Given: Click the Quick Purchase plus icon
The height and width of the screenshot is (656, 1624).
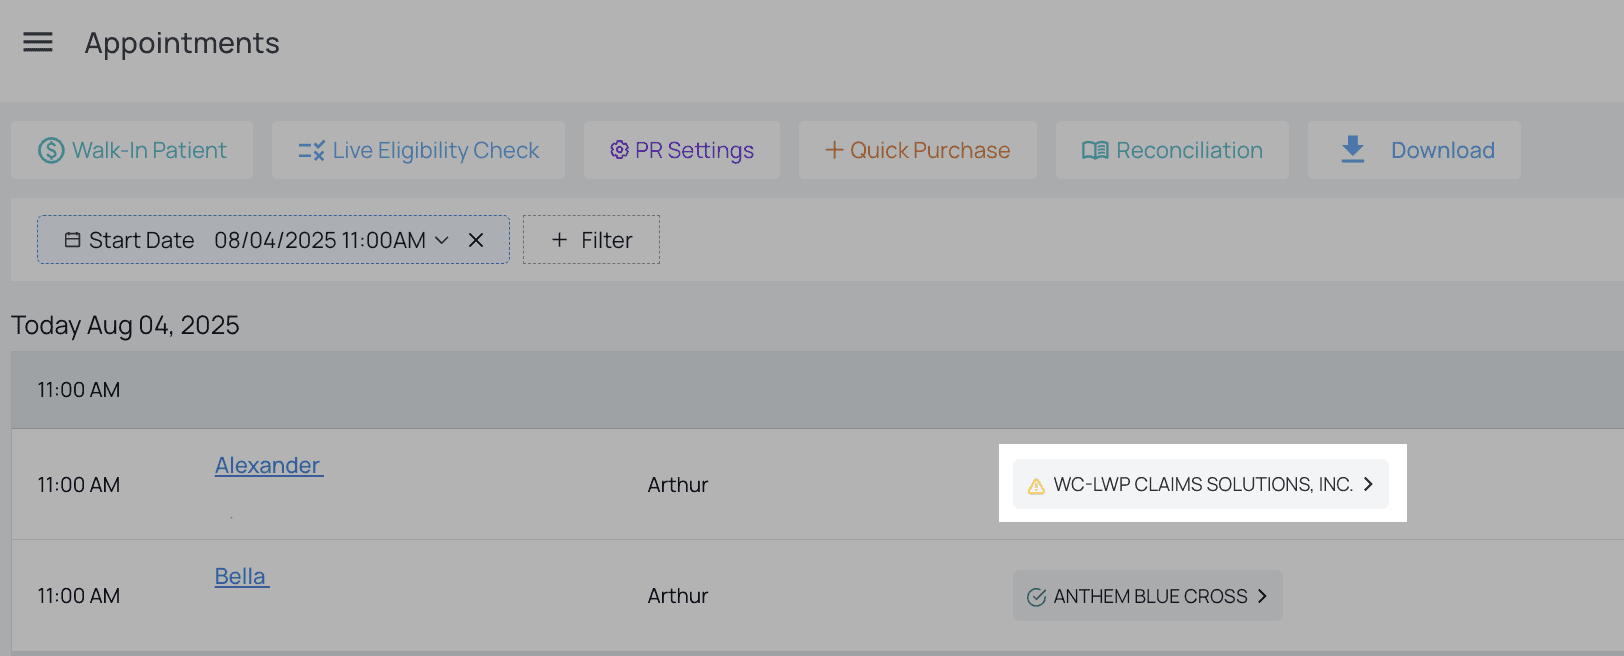Looking at the screenshot, I should (833, 150).
